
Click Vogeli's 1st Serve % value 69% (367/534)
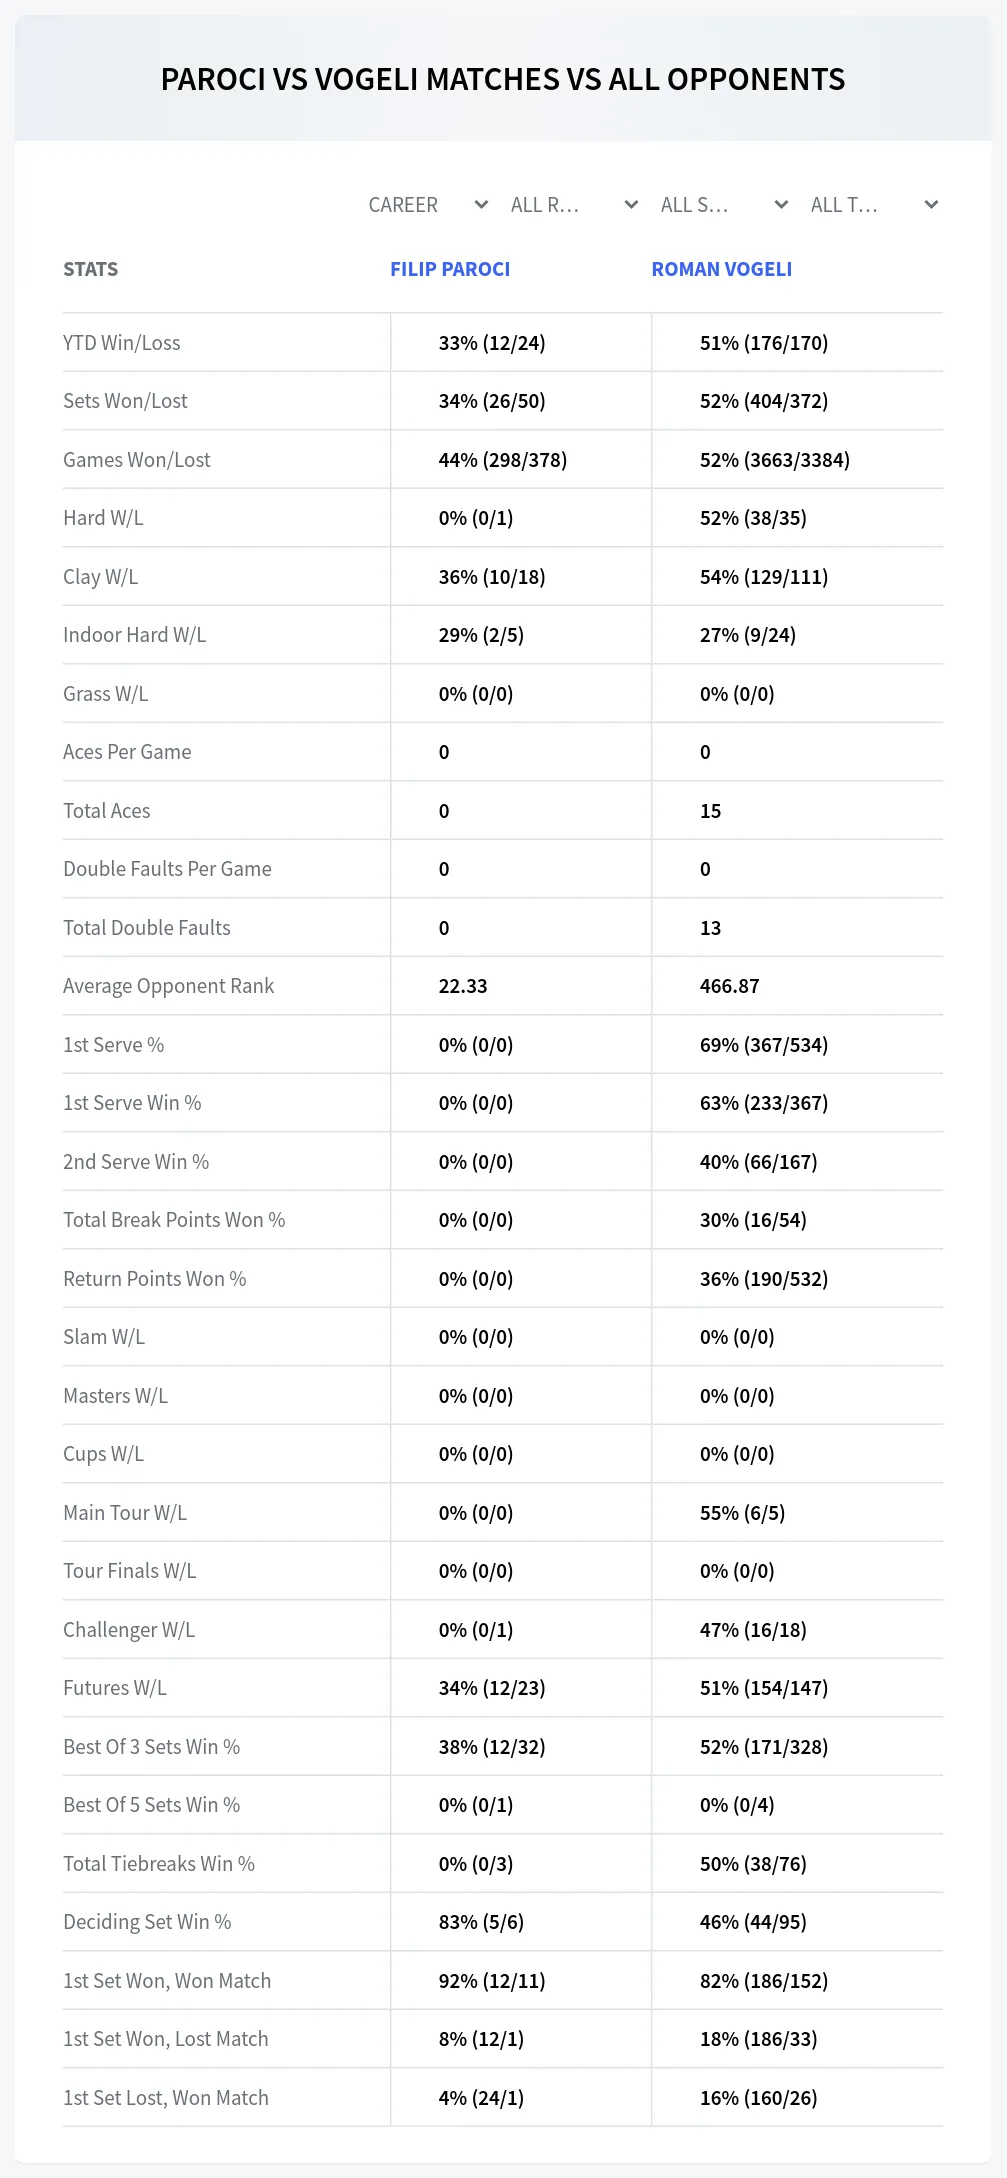click(x=764, y=1045)
